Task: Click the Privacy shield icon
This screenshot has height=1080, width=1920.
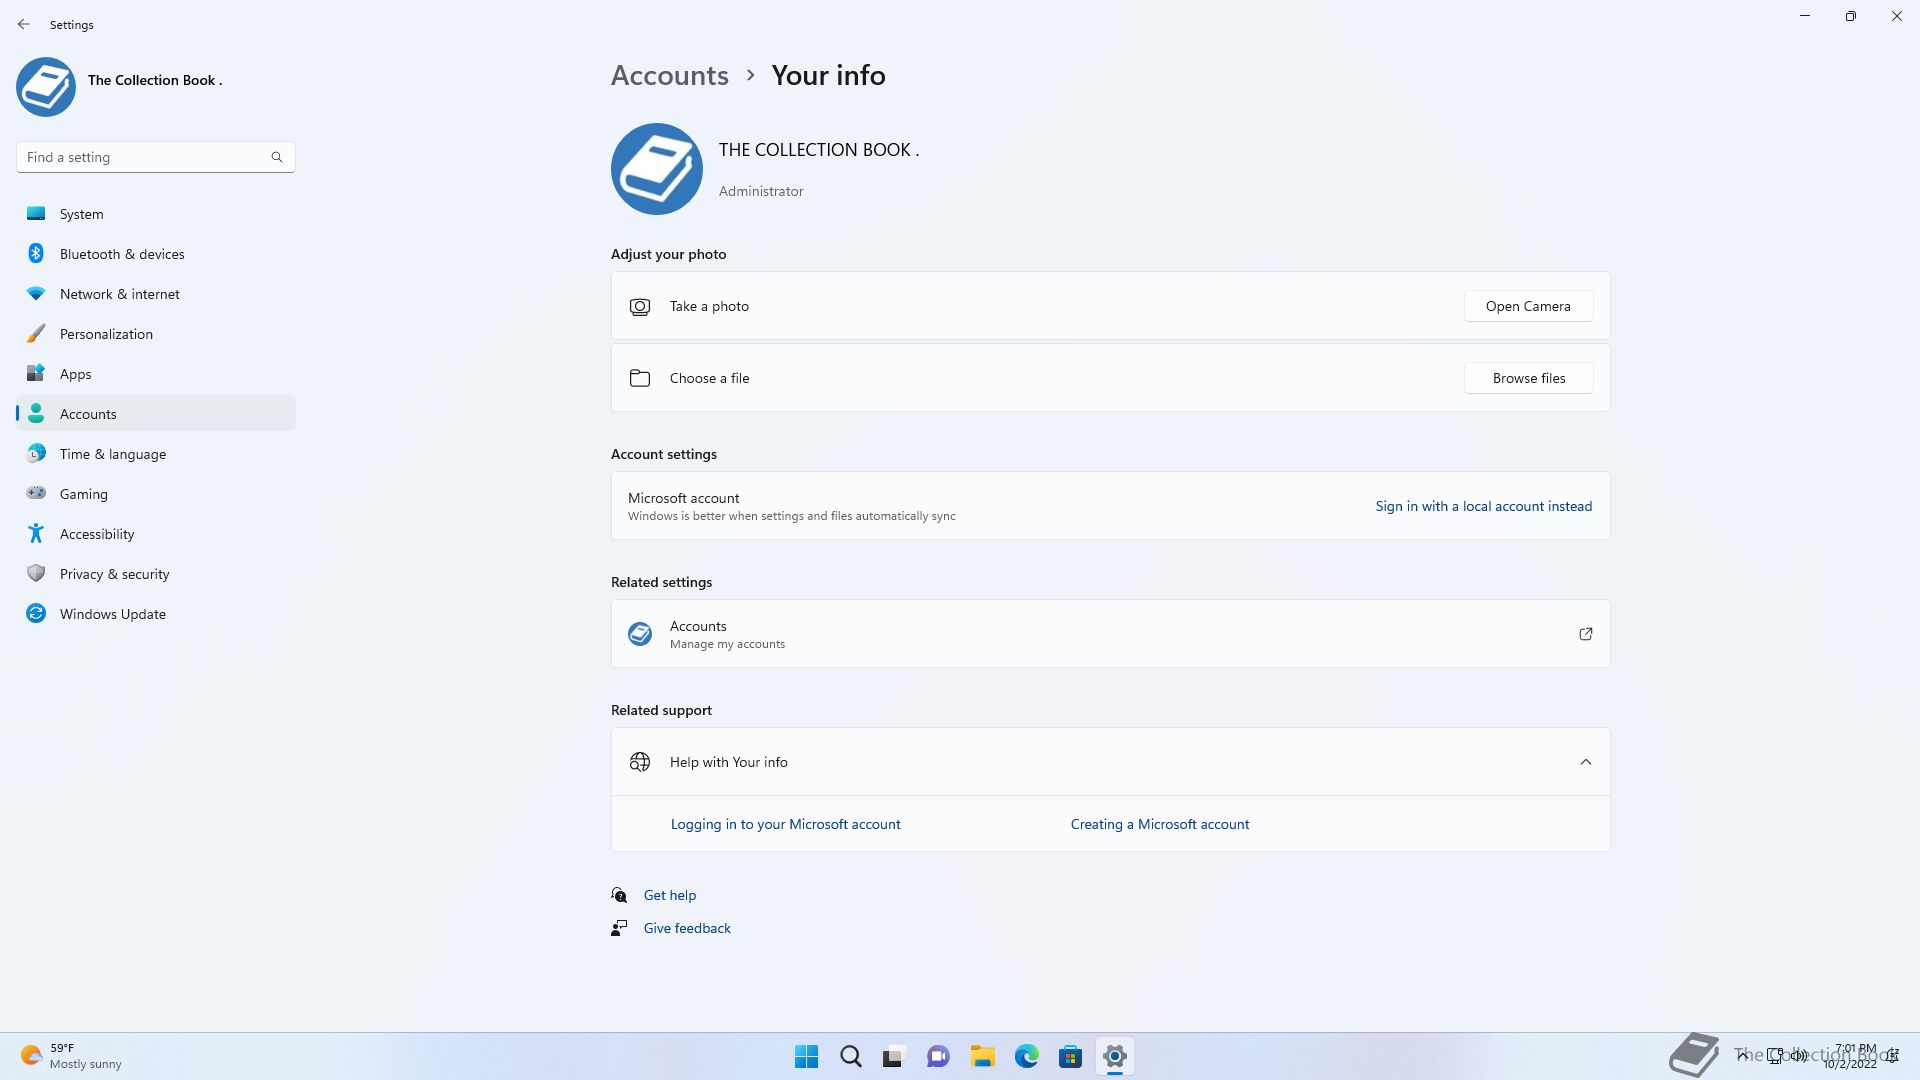Action: [36, 573]
